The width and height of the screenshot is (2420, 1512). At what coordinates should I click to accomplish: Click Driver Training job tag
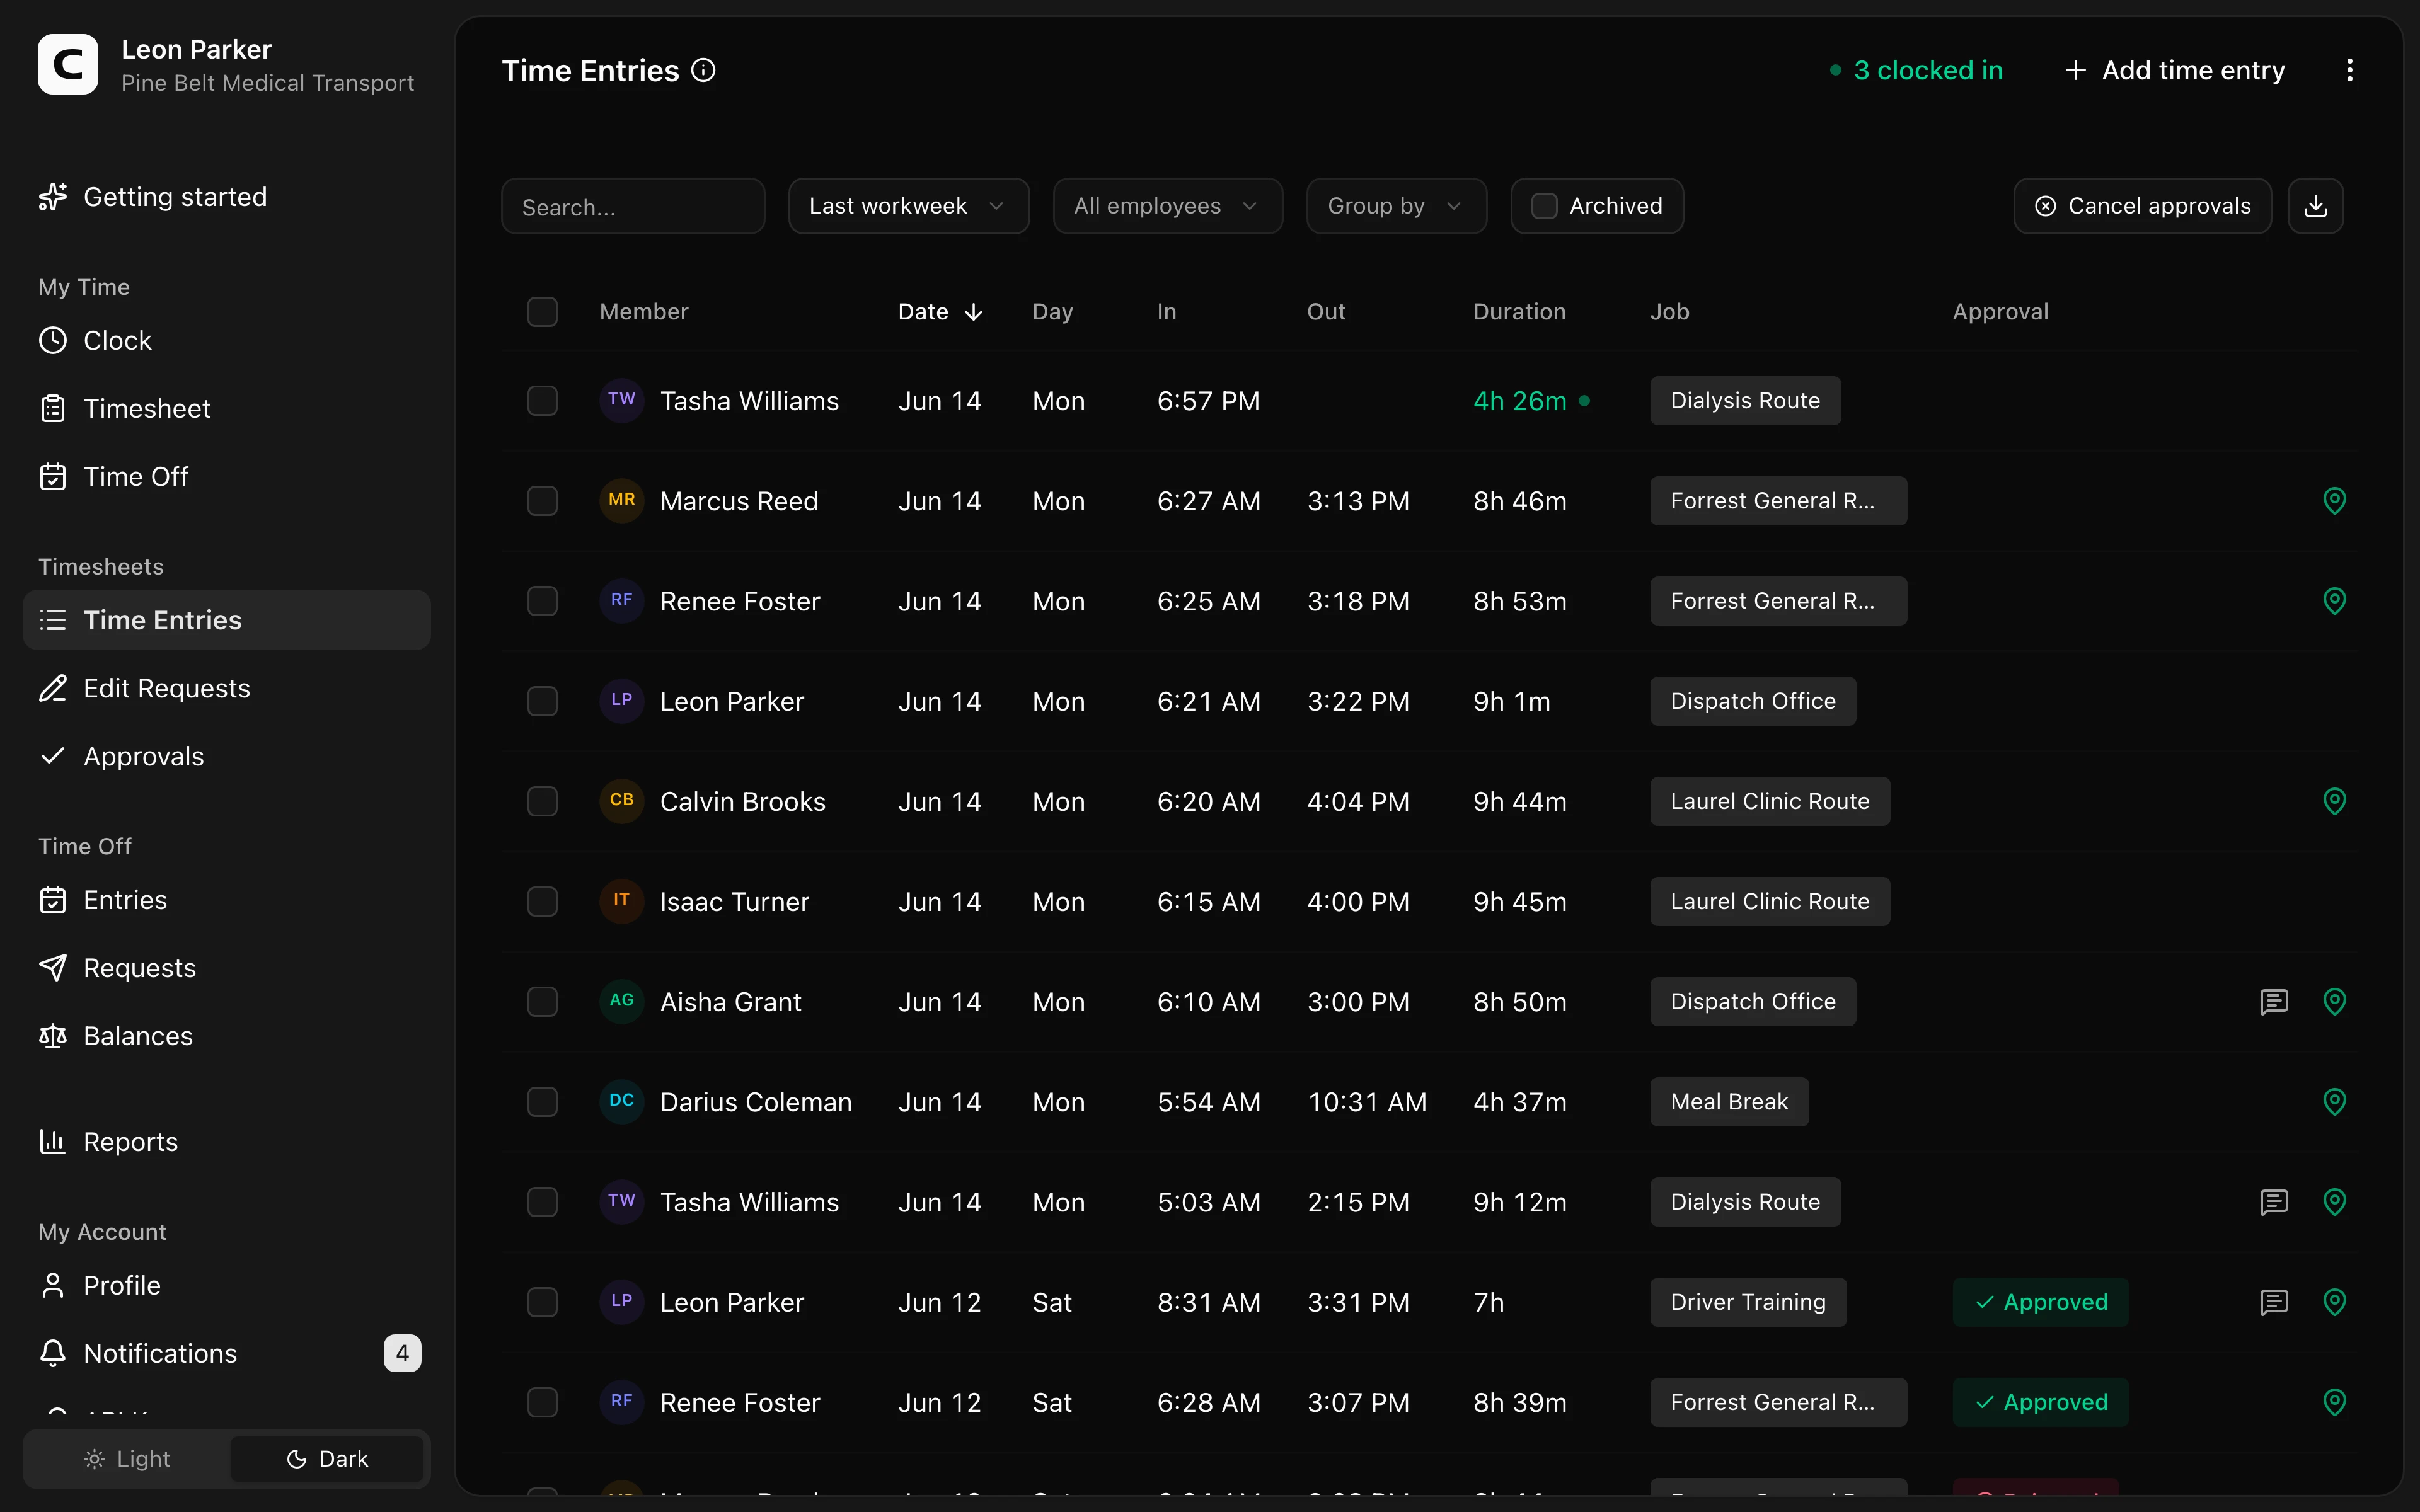pos(1748,1302)
